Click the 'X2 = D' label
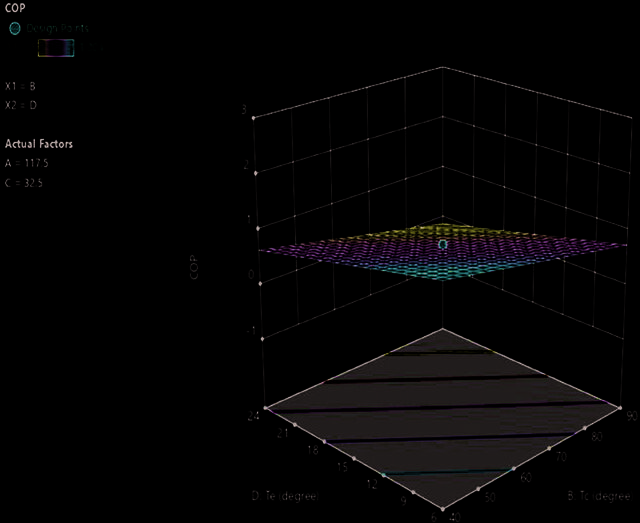The height and width of the screenshot is (523, 640). click(21, 105)
